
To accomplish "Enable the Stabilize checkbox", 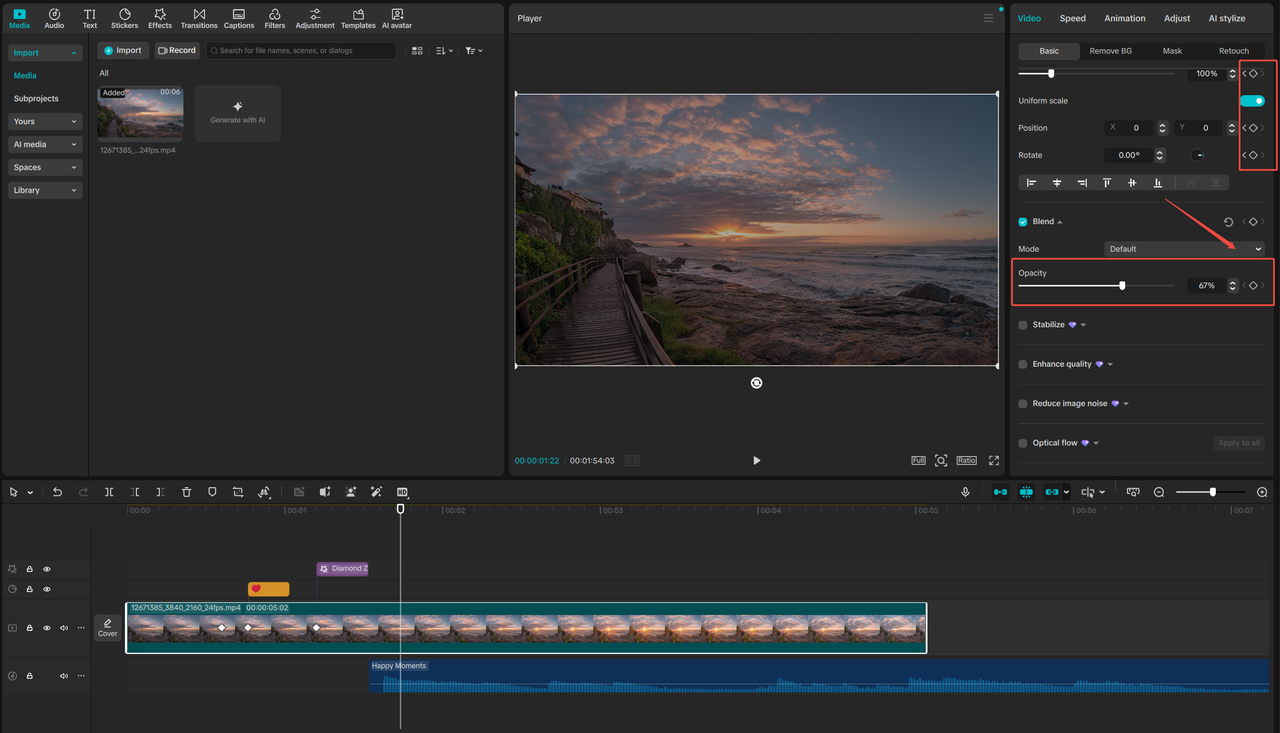I will [x=1022, y=324].
